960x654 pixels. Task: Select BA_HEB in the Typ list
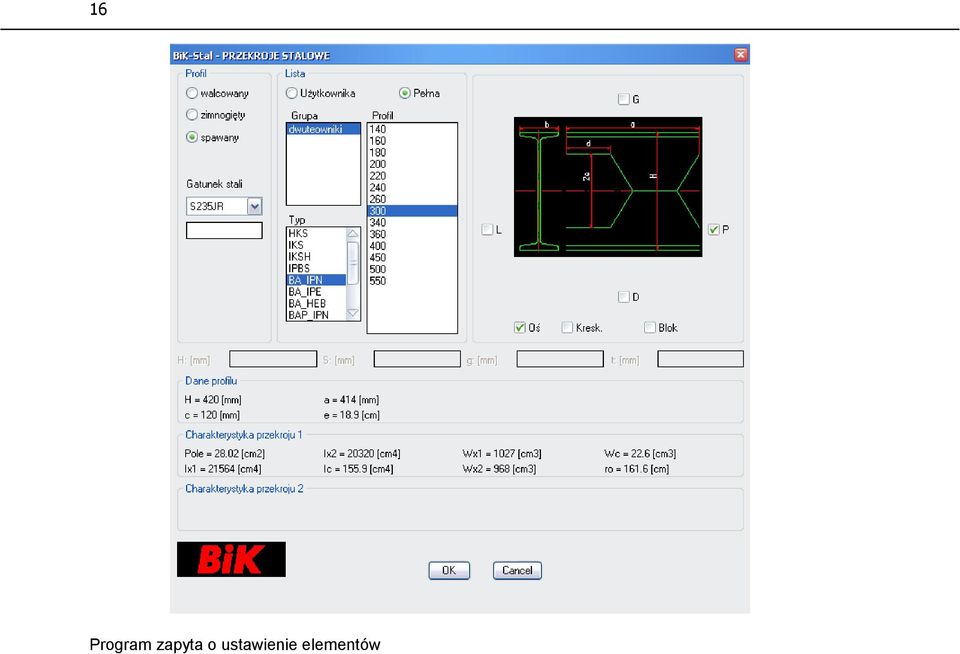[x=317, y=303]
